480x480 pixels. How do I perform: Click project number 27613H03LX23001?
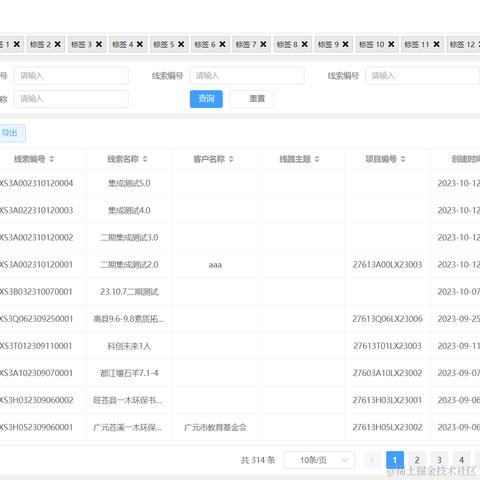(x=387, y=400)
